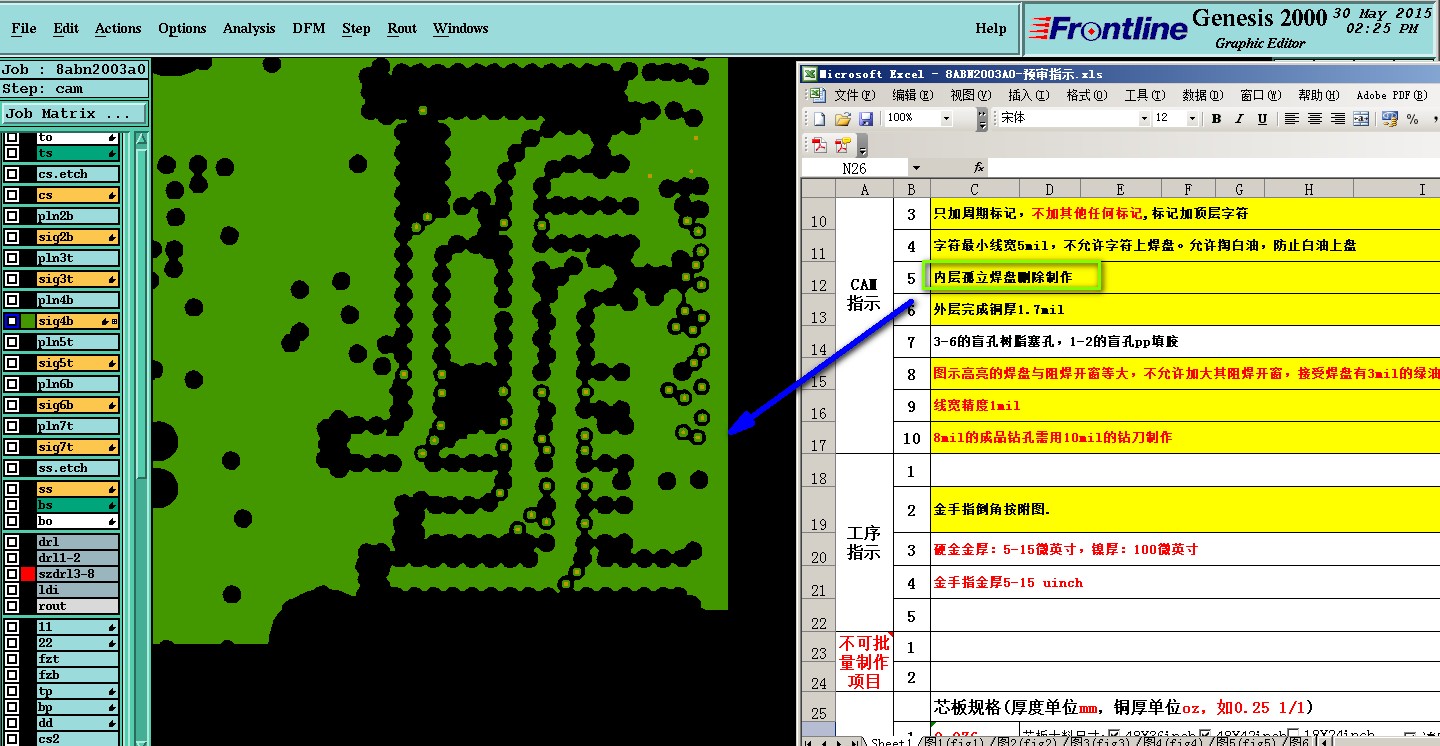This screenshot has width=1440, height=746.
Task: Open Adobe PDF(B) menu in Excel
Action: point(1391,96)
